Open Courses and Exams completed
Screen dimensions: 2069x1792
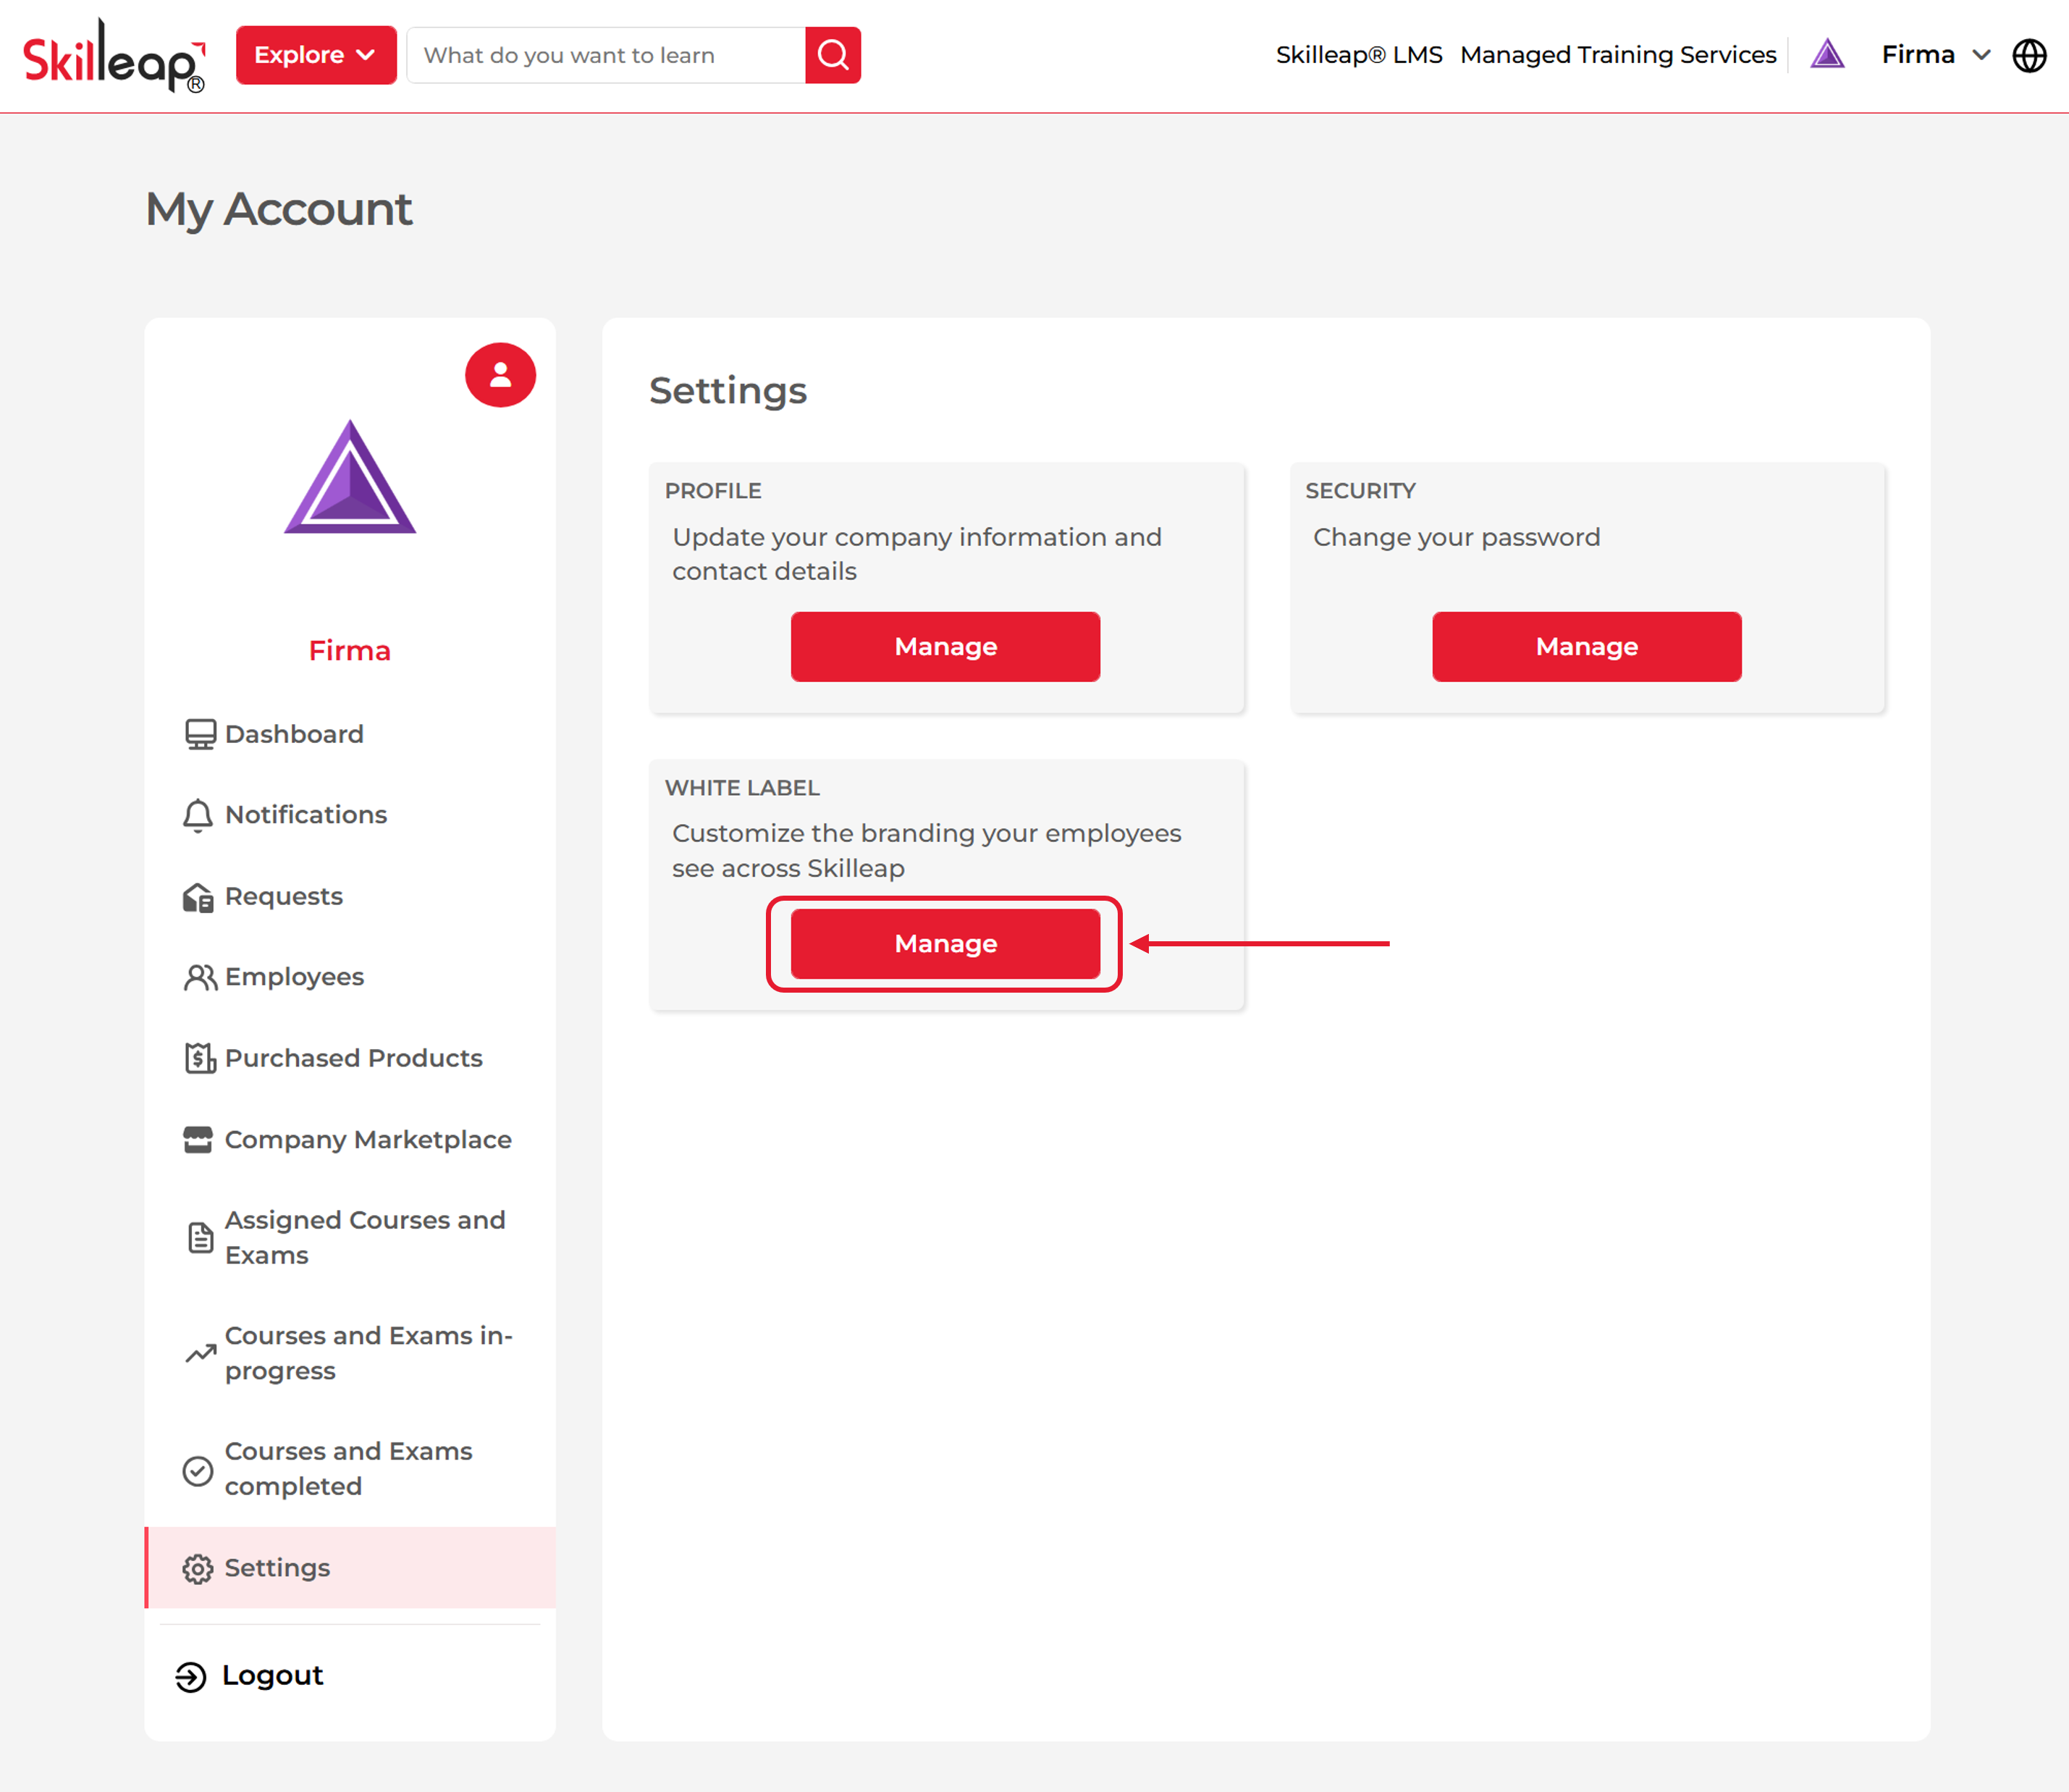[x=348, y=1469]
